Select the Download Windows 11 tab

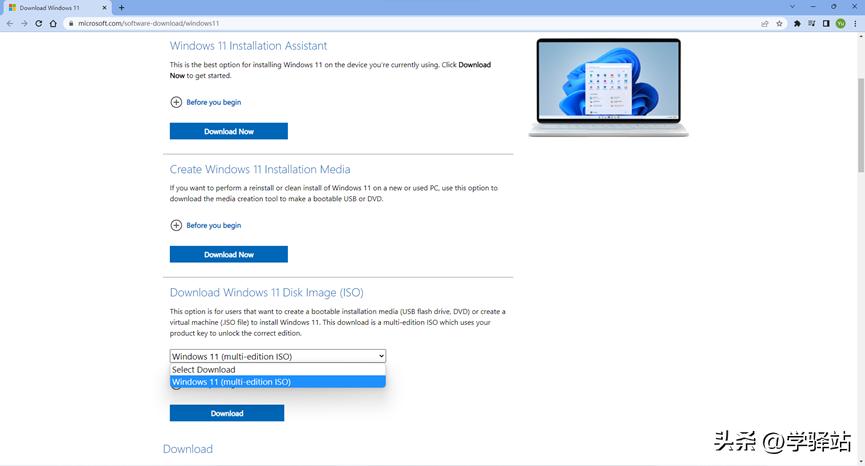(57, 8)
